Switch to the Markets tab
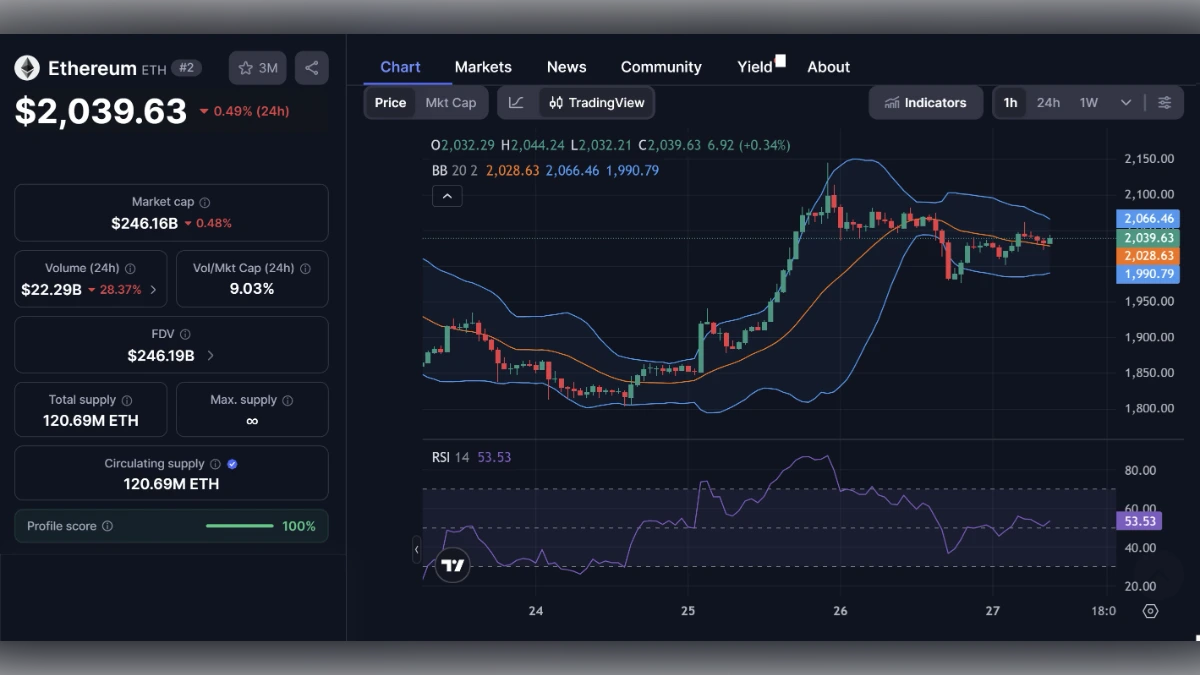This screenshot has width=1200, height=675. (483, 67)
